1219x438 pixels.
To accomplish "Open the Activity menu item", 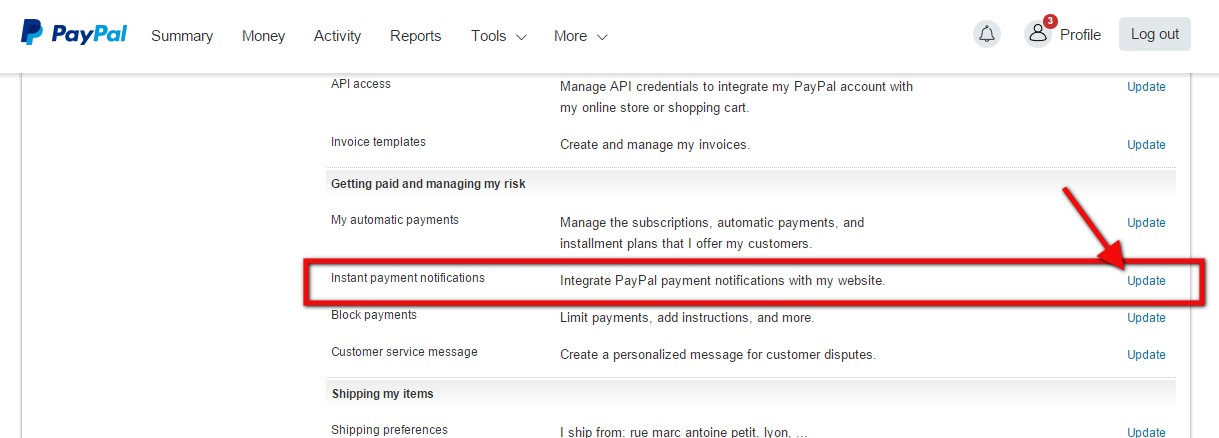I will (337, 36).
